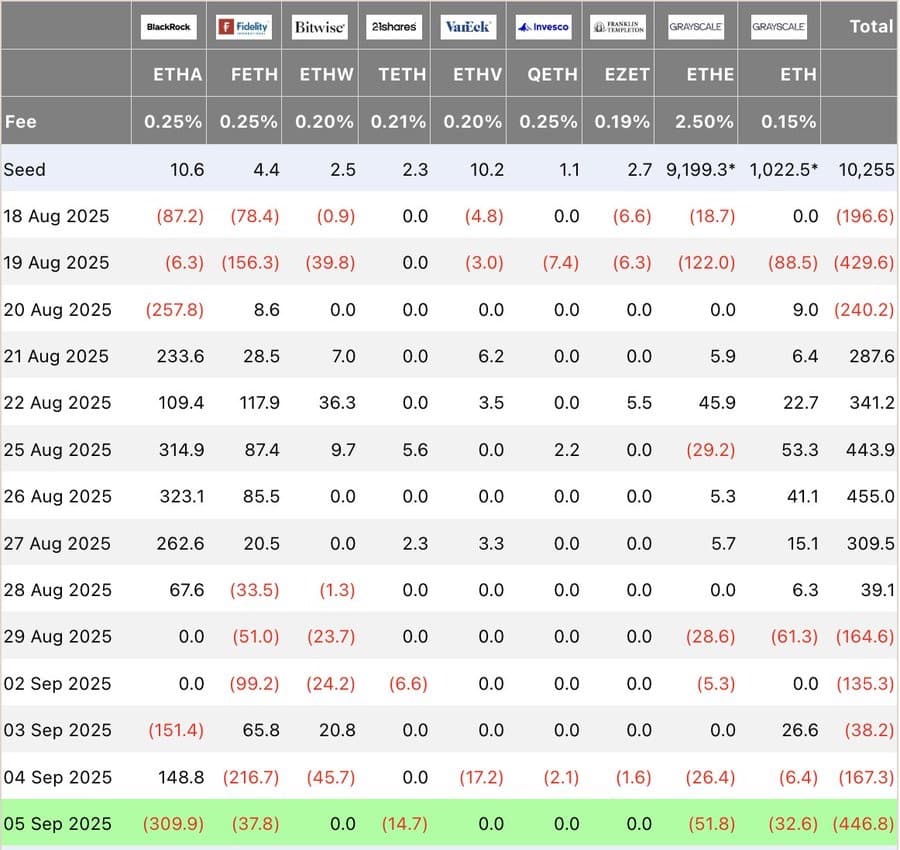Click the 2.50% fee cell for ETHE

pyautogui.click(x=704, y=121)
